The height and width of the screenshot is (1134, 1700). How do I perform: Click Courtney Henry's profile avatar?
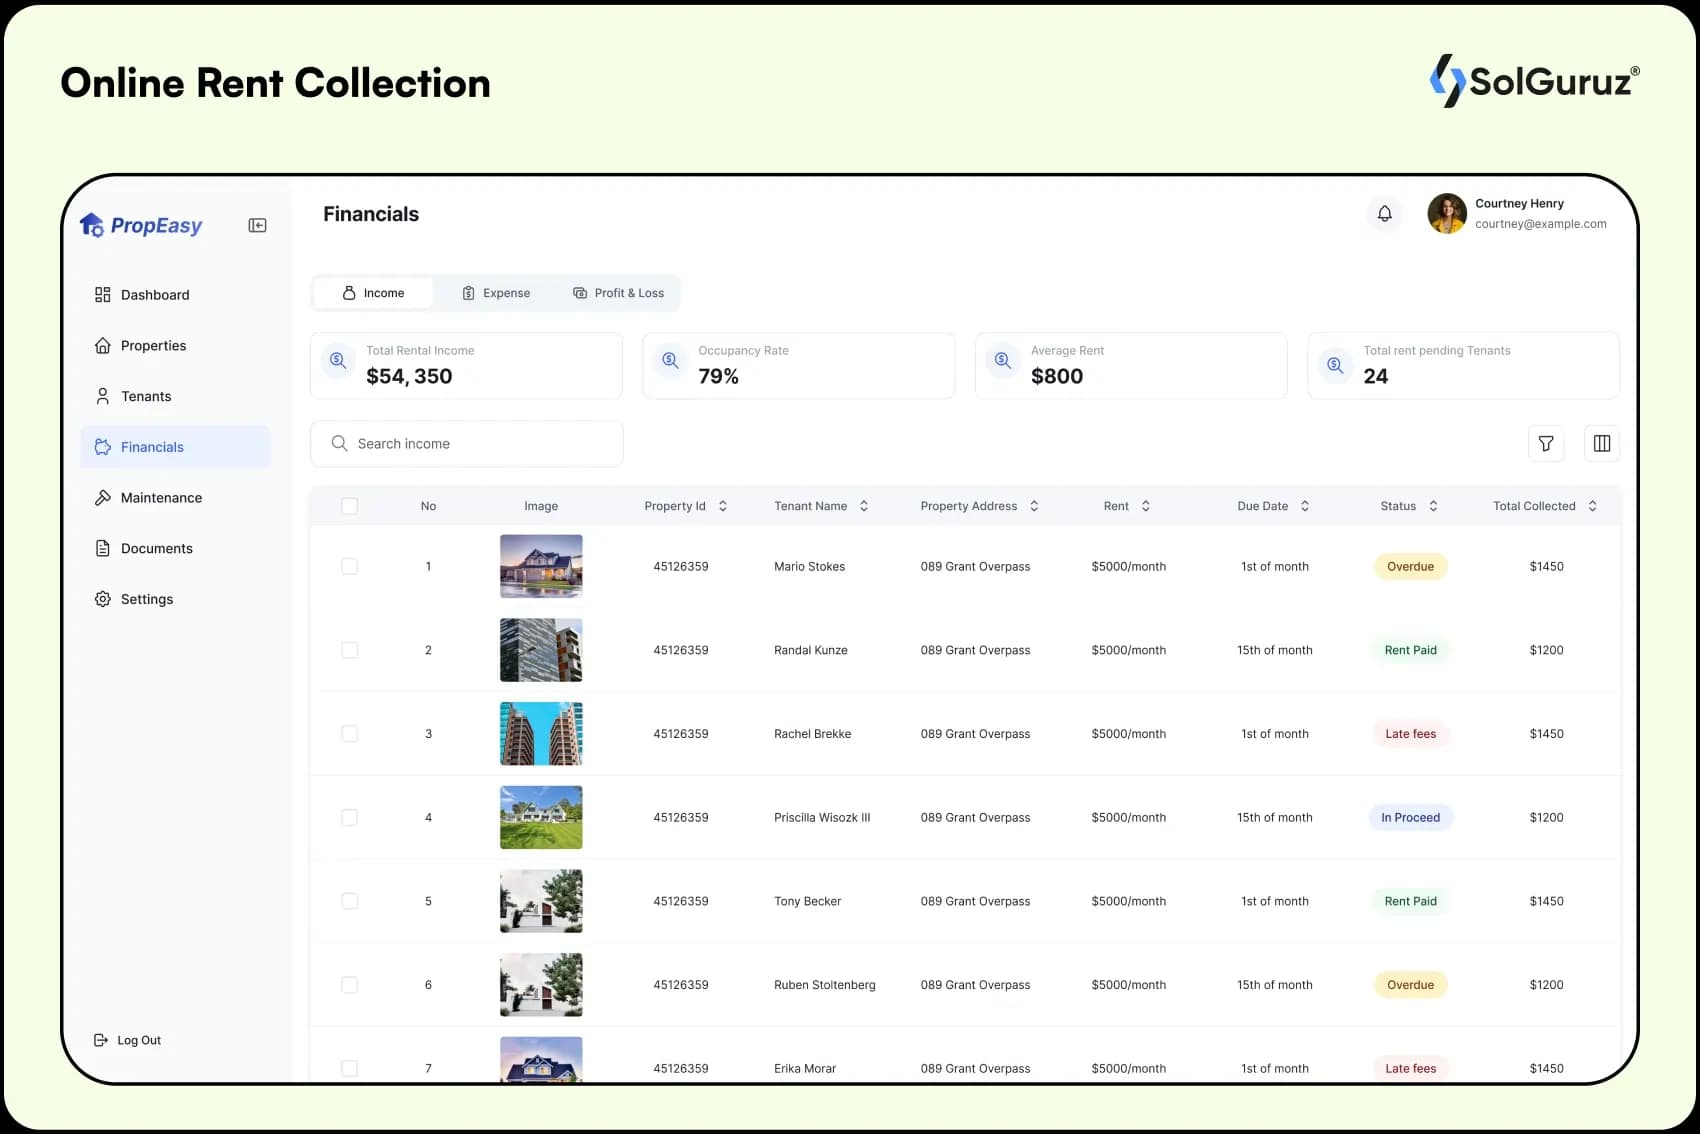tap(1446, 213)
